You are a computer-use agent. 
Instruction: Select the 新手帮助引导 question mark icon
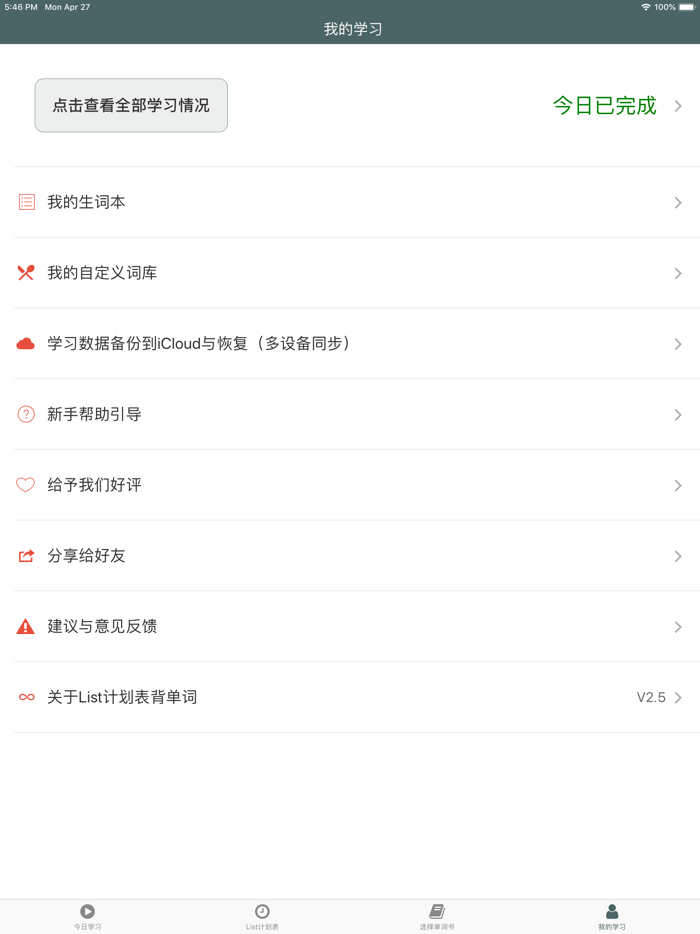pyautogui.click(x=26, y=414)
